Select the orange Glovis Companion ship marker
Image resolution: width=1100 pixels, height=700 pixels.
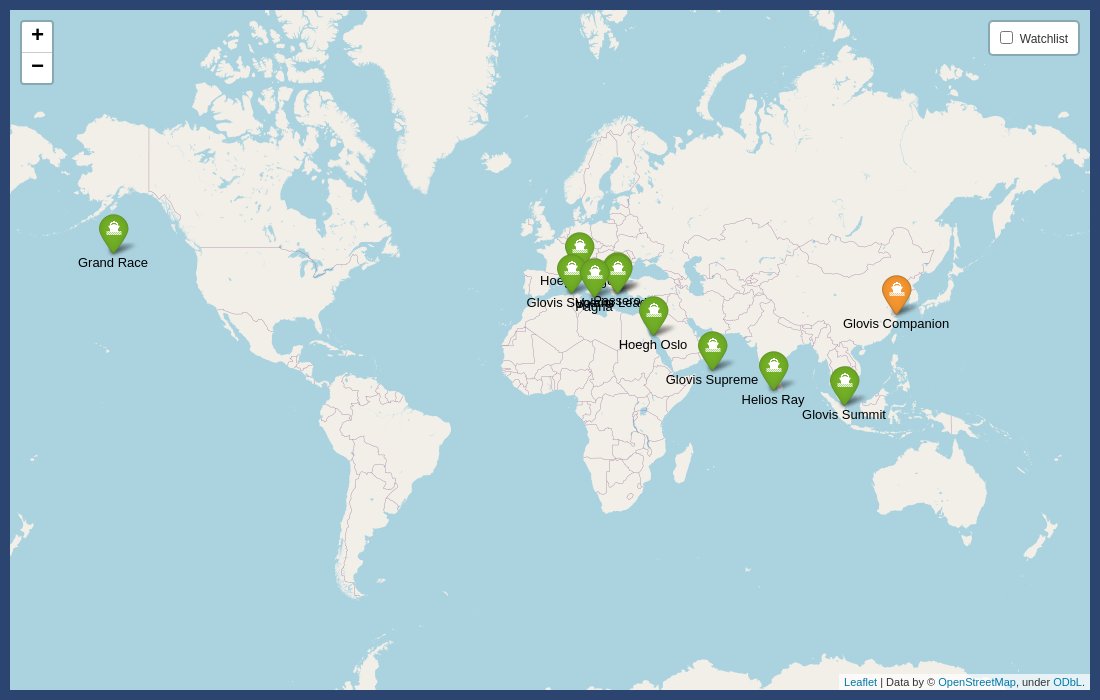[x=897, y=293]
